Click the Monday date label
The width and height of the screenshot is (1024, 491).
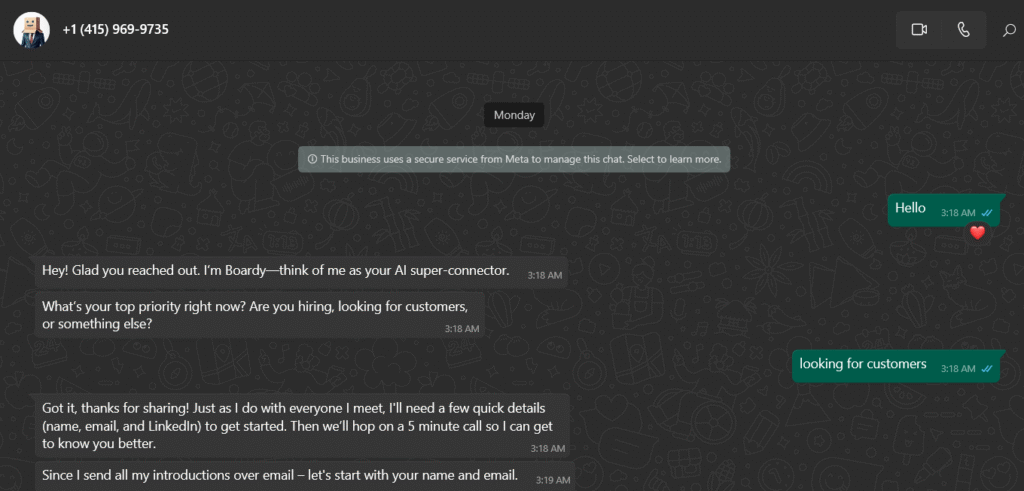(514, 115)
